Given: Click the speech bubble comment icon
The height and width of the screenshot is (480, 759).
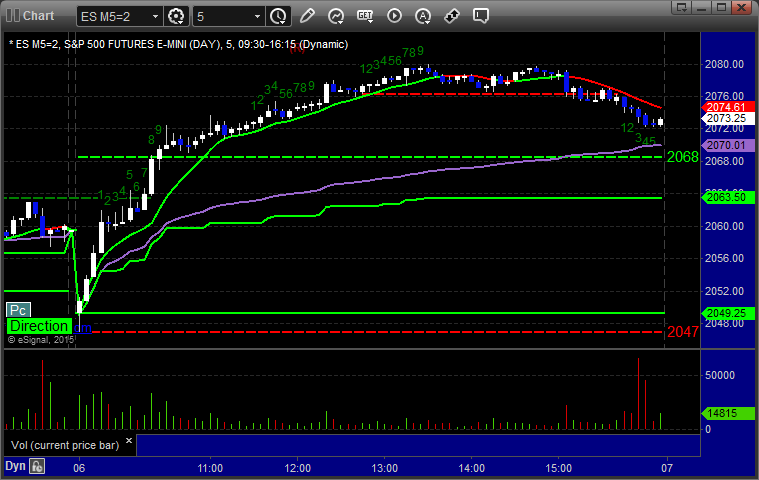Looking at the screenshot, I should [481, 16].
